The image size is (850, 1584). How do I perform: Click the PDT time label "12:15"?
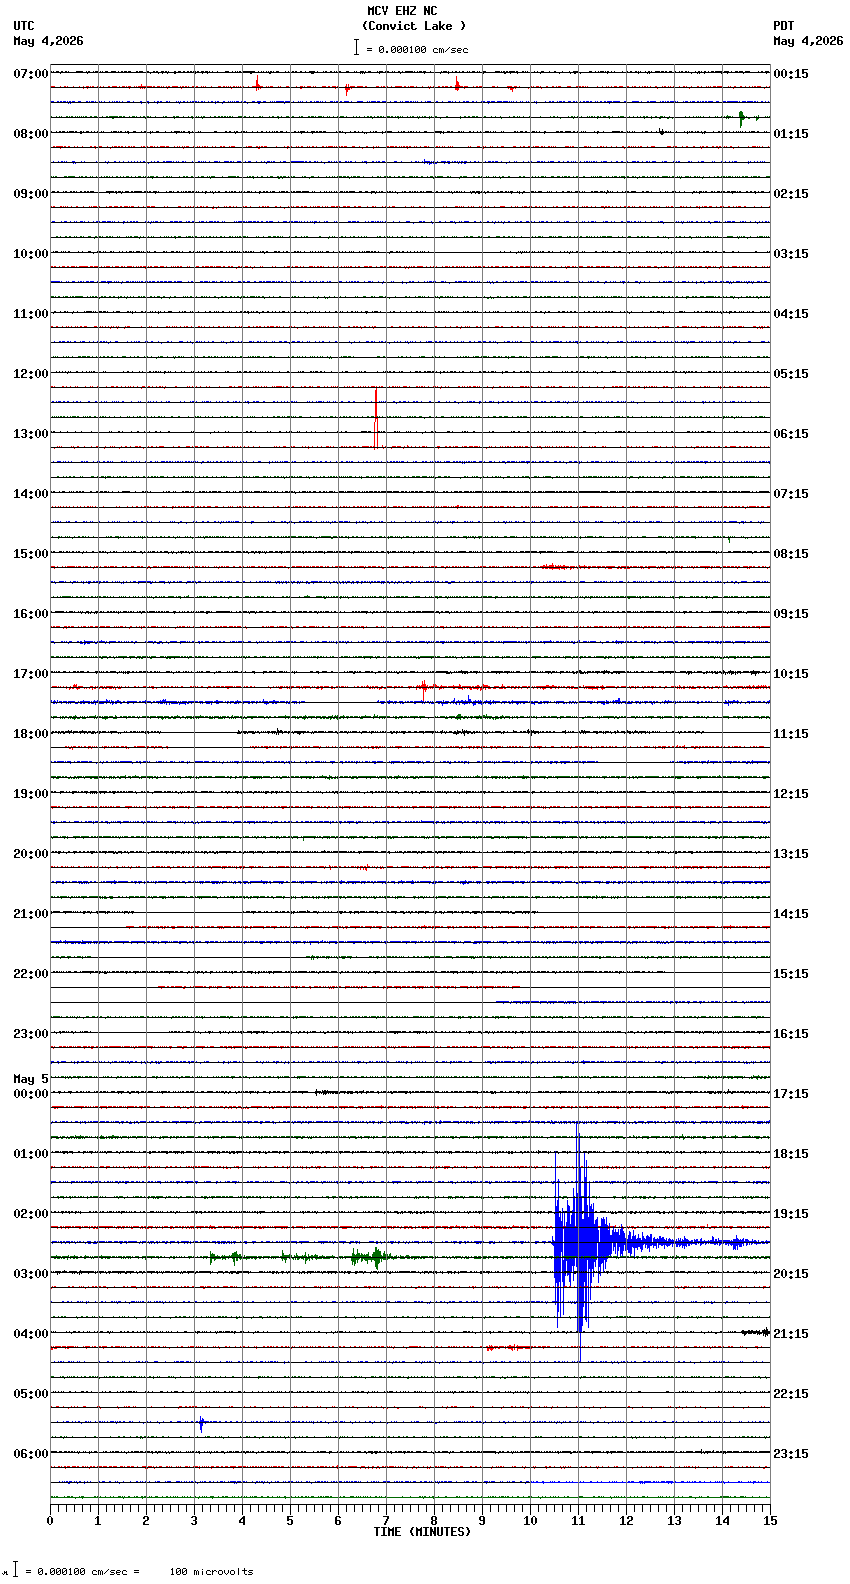[x=791, y=794]
